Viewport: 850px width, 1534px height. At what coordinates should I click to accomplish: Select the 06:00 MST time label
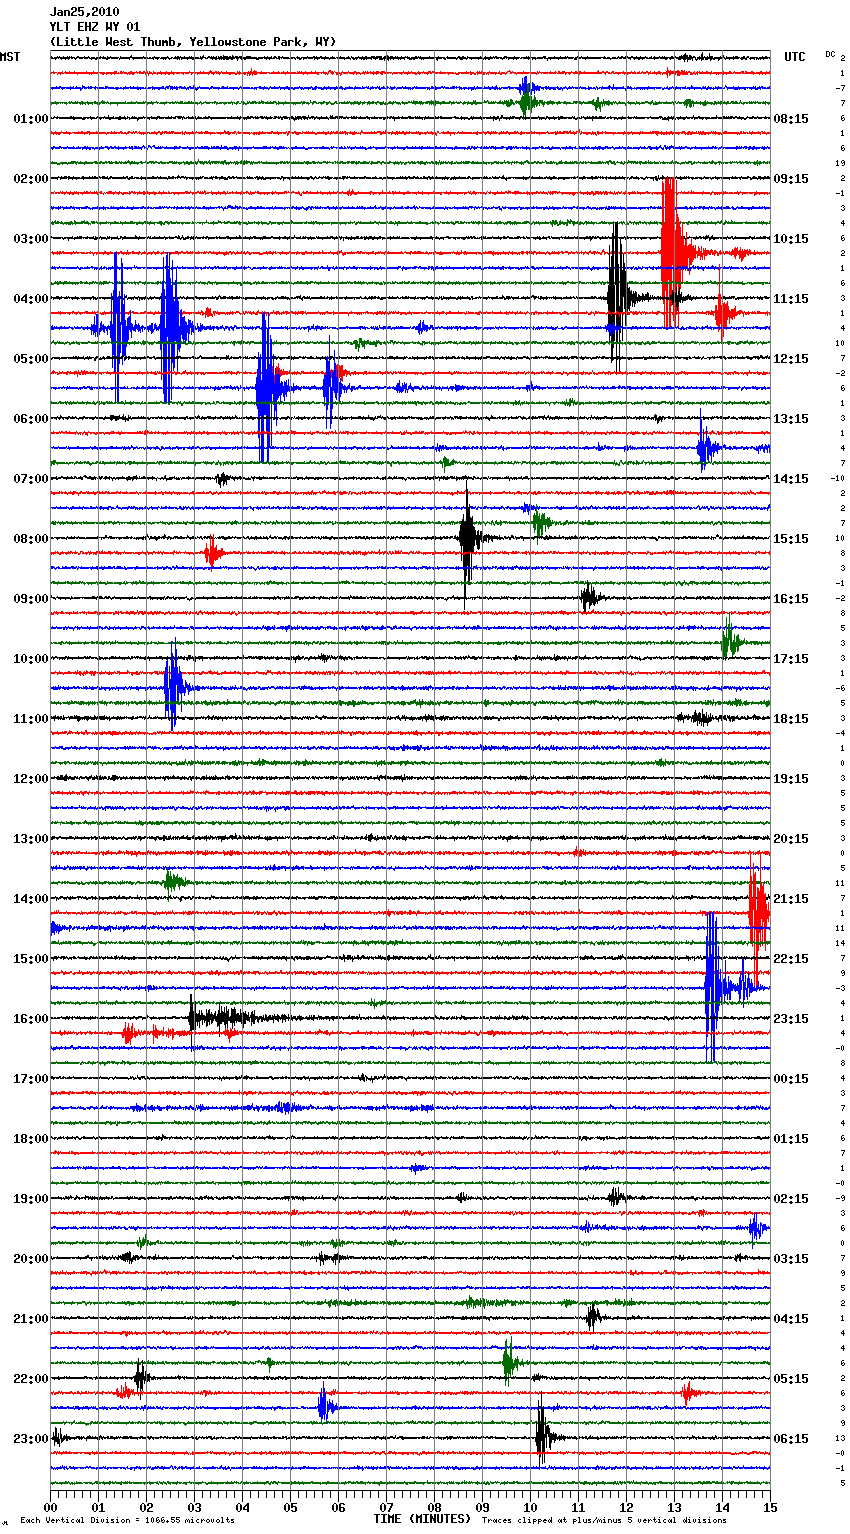(x=30, y=419)
